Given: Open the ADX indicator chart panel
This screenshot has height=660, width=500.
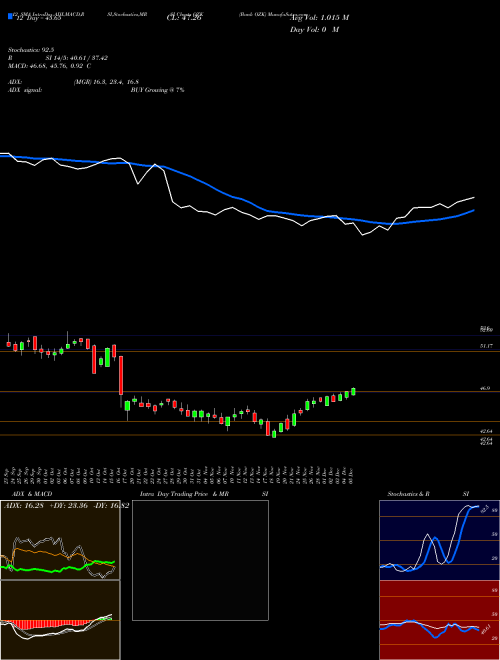Looking at the screenshot, I should 60,540.
